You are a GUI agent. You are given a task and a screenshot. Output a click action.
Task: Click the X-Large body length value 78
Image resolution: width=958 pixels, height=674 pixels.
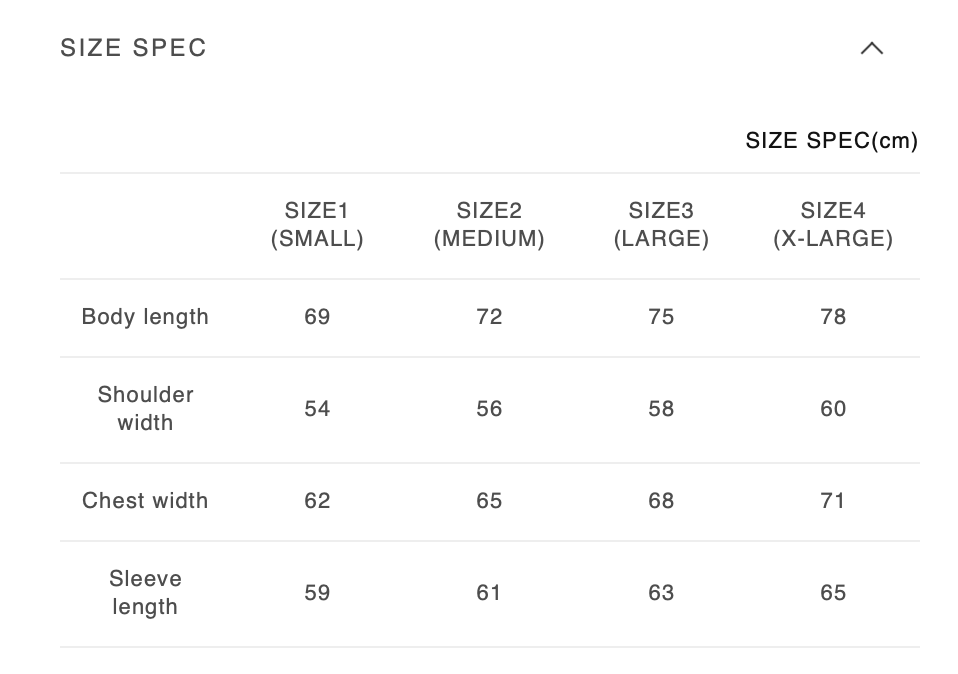833,317
